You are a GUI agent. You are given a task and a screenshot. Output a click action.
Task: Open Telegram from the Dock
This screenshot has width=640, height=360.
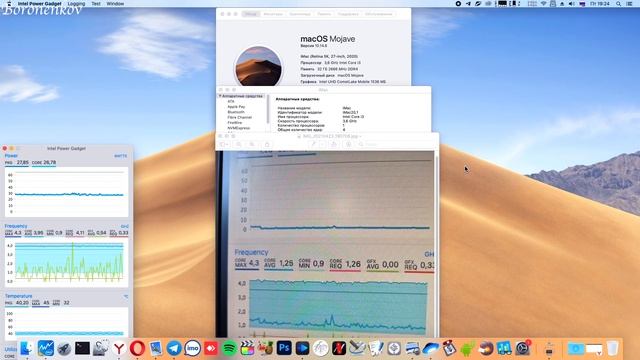coord(174,348)
